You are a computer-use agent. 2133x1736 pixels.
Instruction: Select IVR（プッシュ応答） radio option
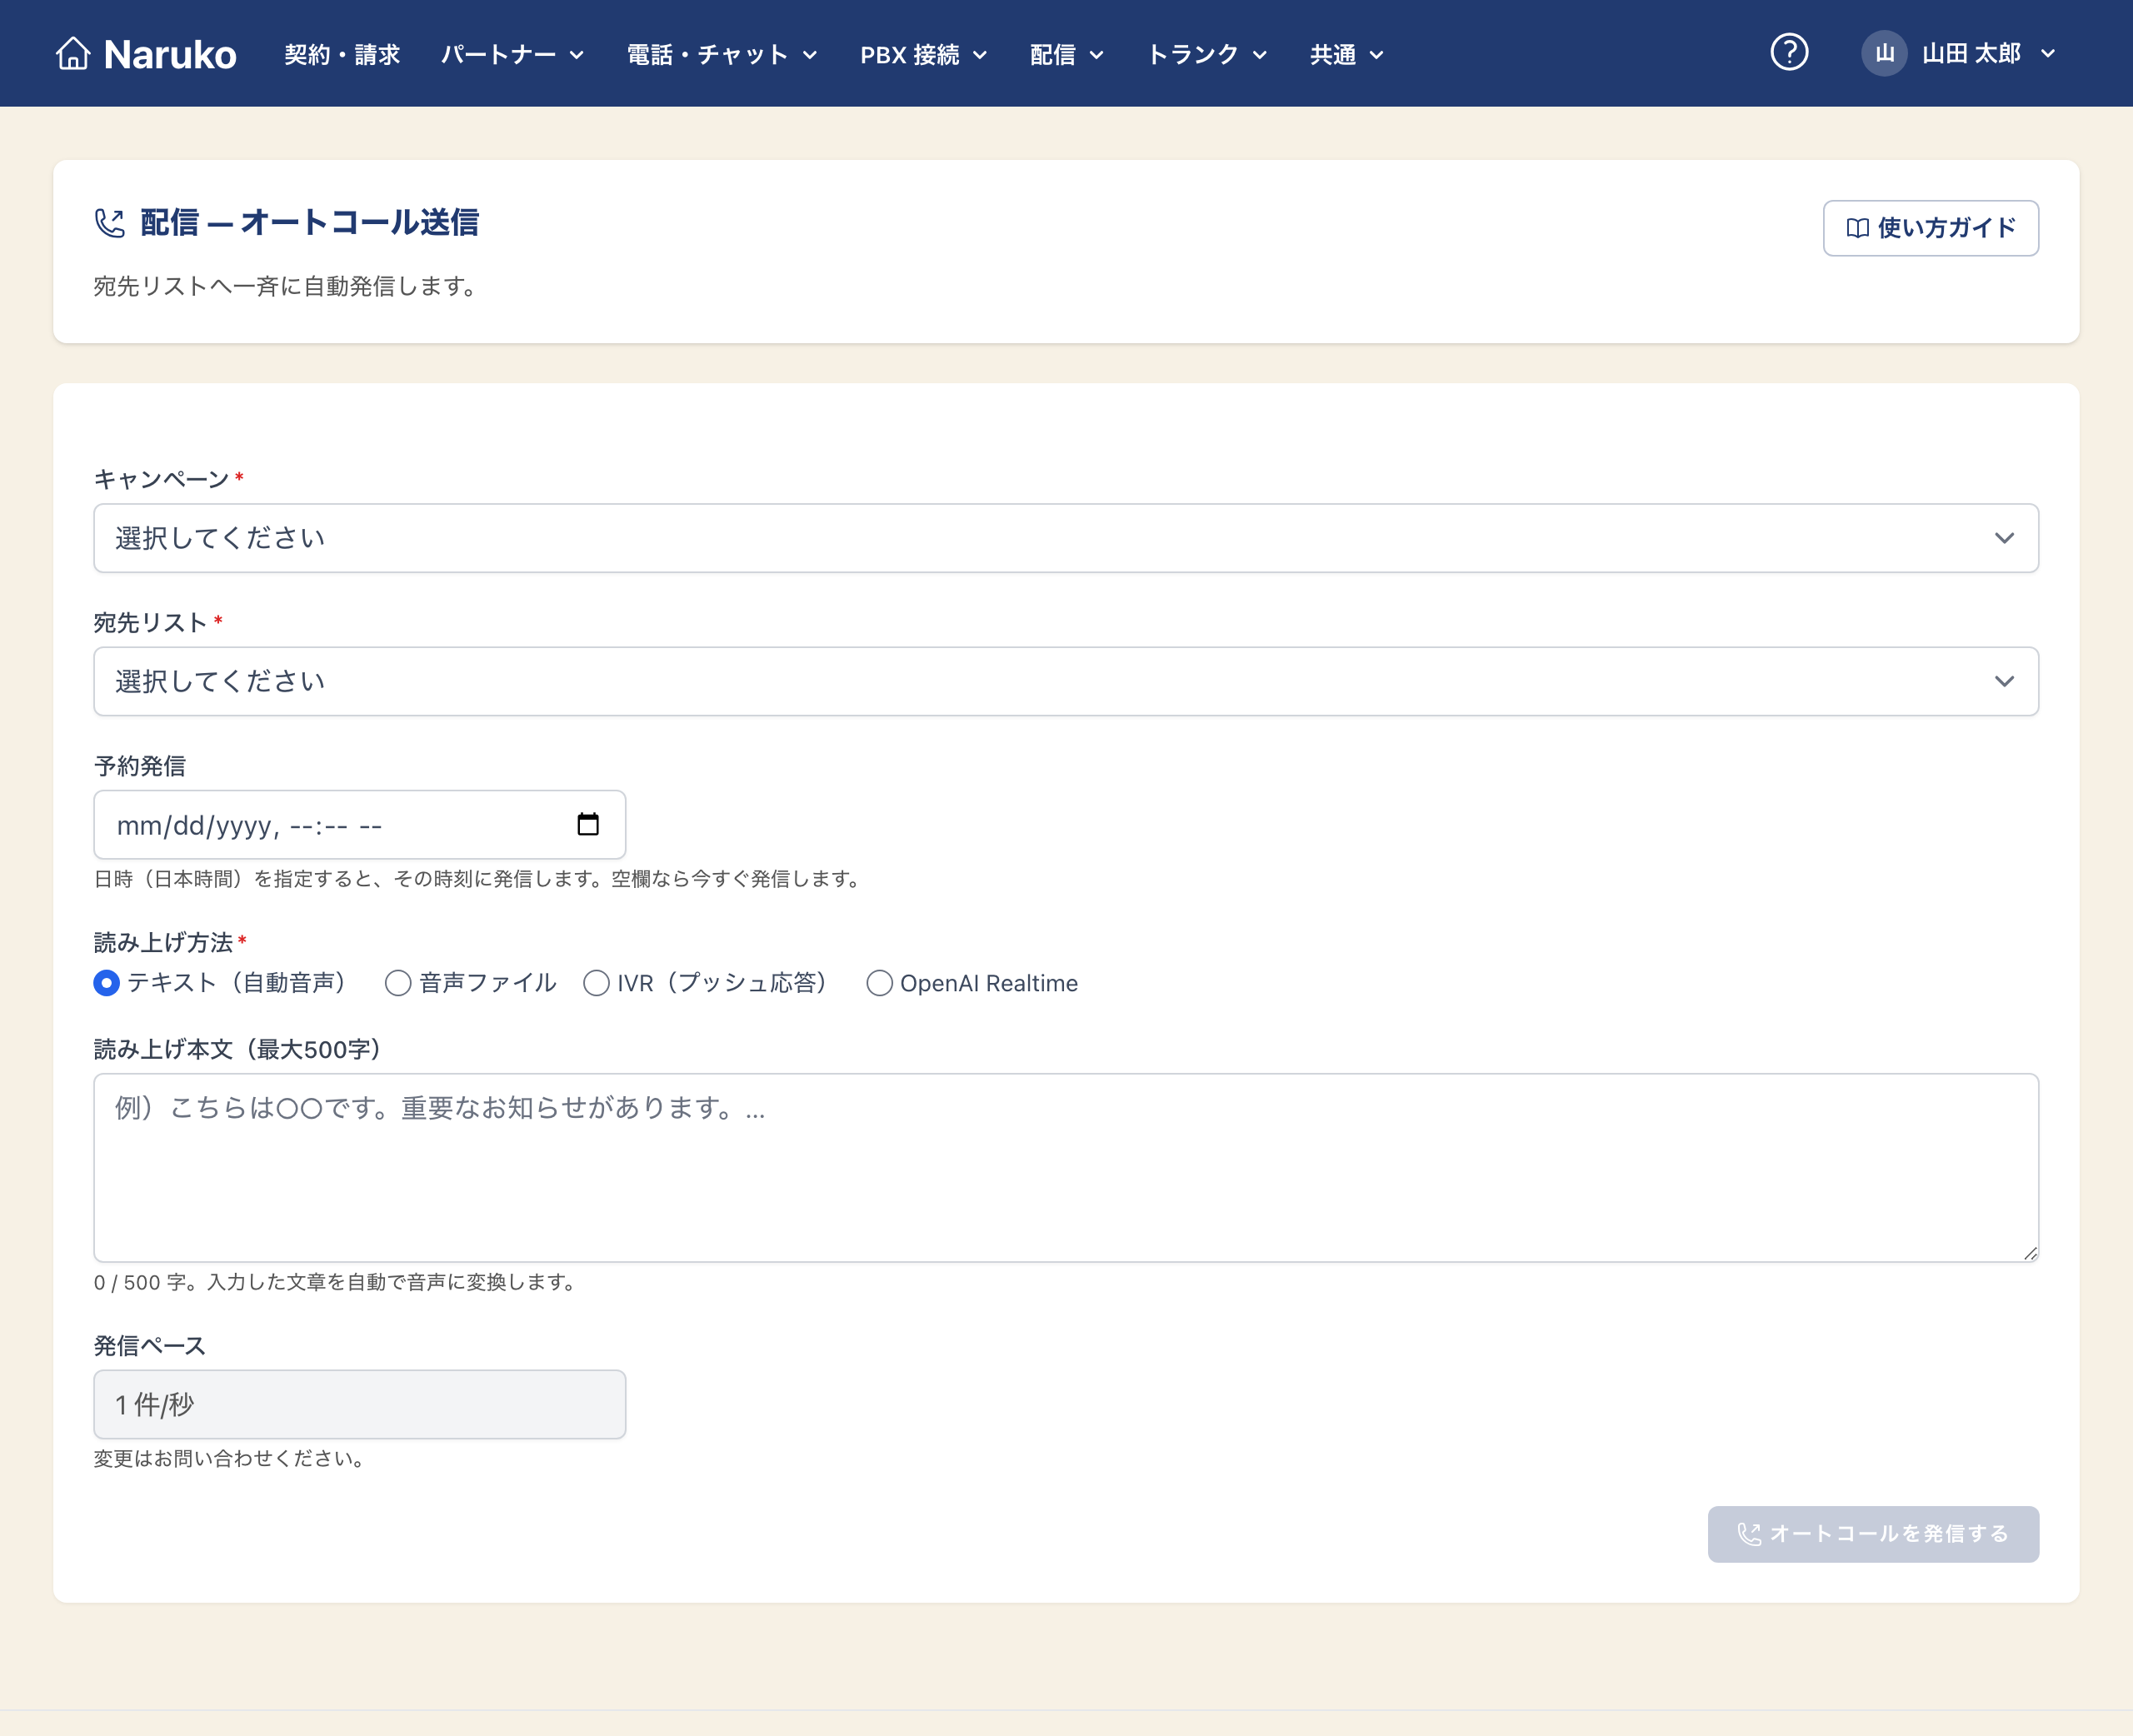click(596, 983)
